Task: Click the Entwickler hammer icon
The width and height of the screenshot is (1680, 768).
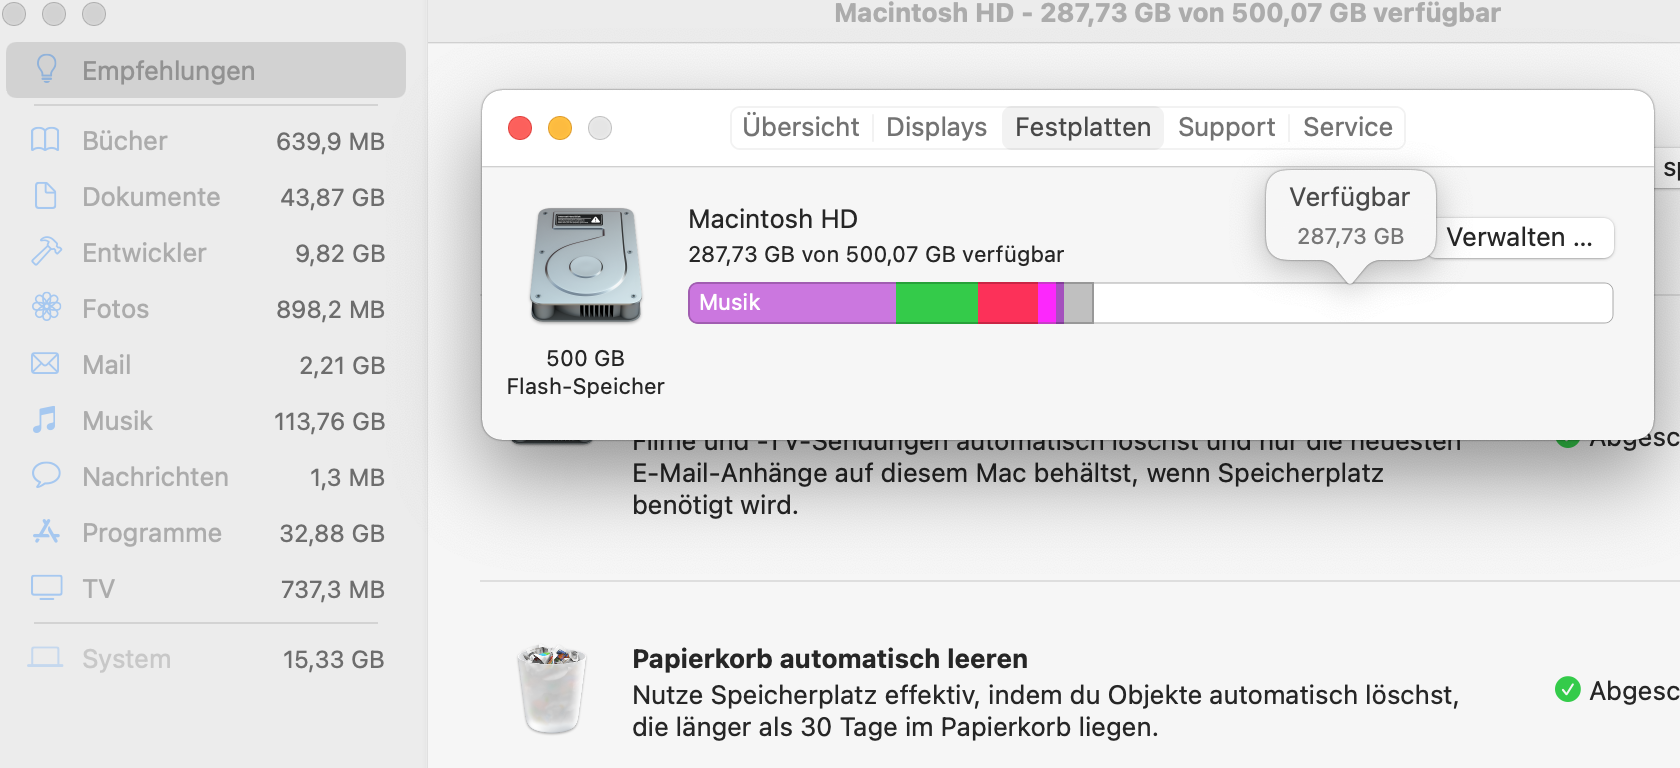Action: pos(46,251)
